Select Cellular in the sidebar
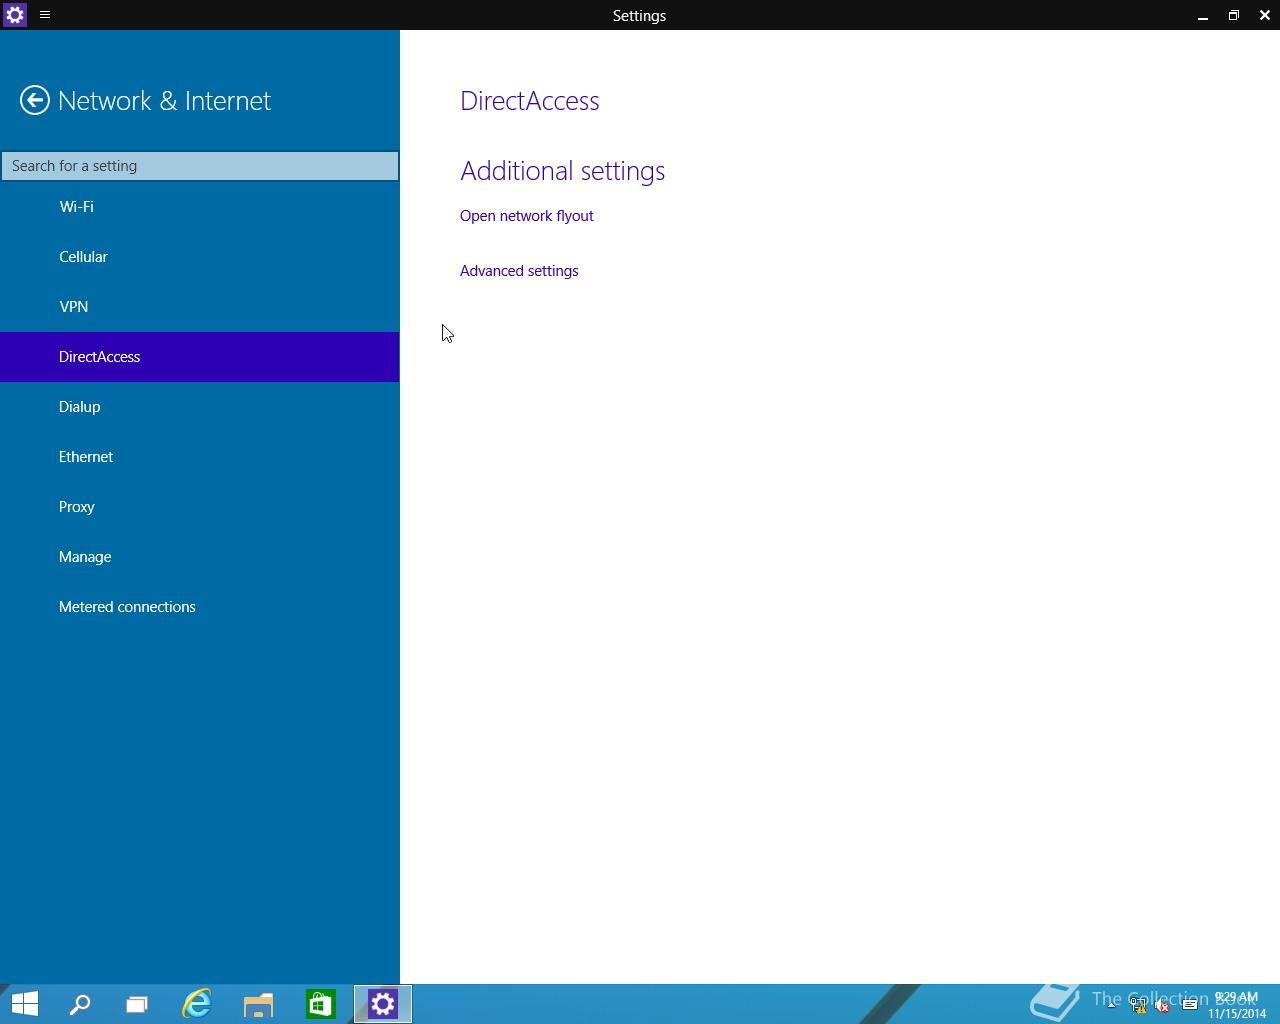This screenshot has height=1024, width=1280. [200, 257]
